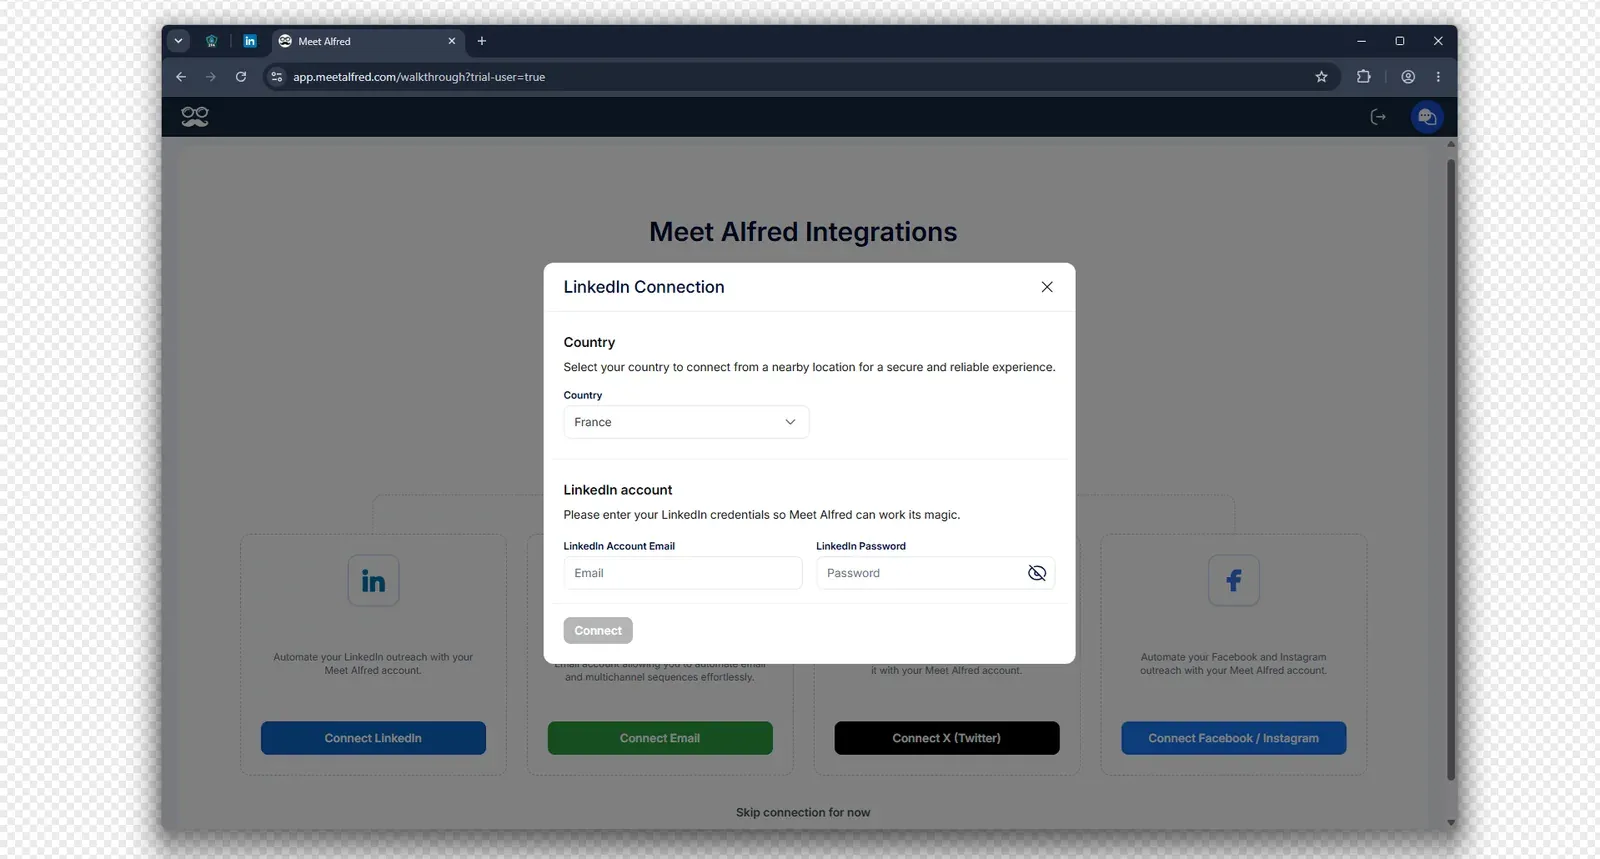Click the Connect X (Twitter) button

point(947,738)
